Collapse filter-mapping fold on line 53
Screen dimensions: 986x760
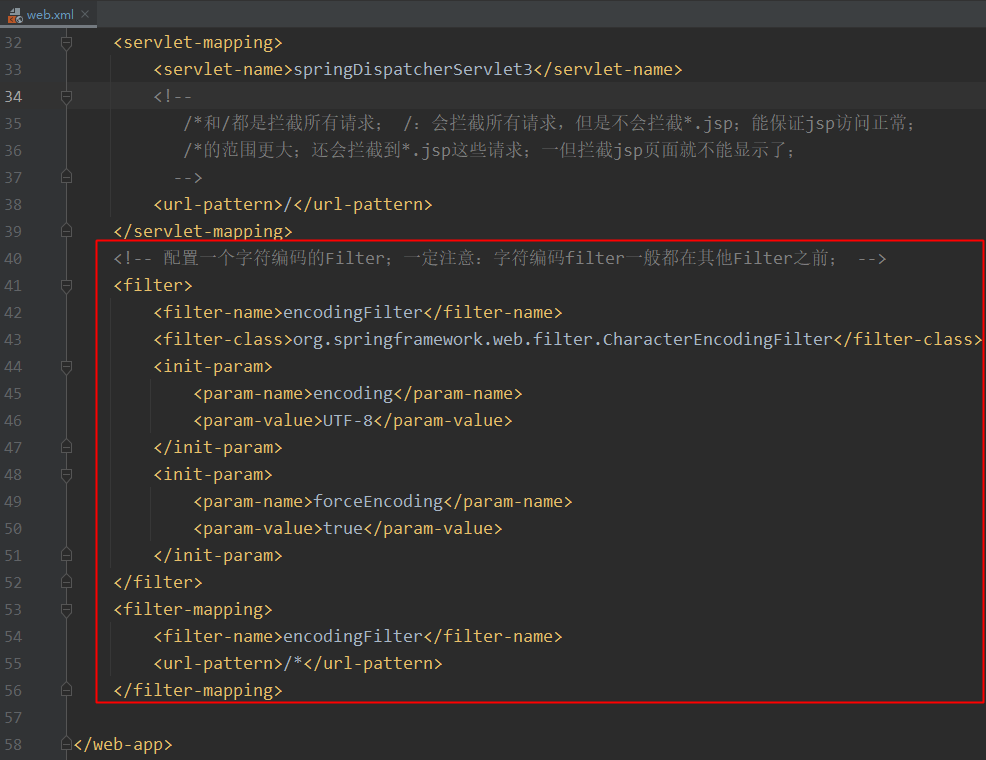tap(66, 610)
